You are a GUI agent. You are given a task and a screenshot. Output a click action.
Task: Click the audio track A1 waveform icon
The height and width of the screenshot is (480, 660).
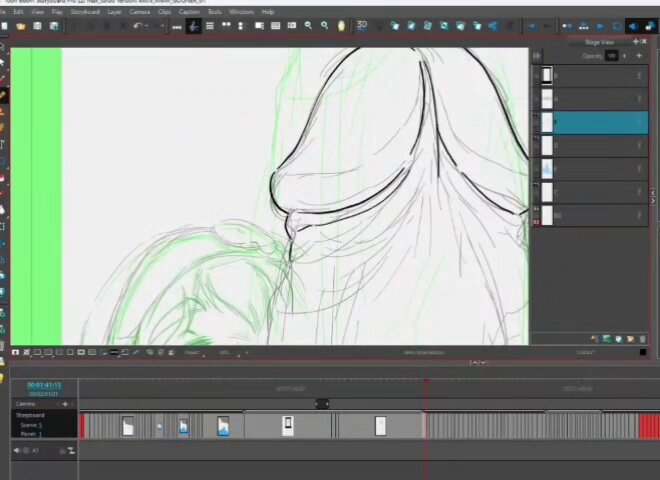pyautogui.click(x=71, y=451)
